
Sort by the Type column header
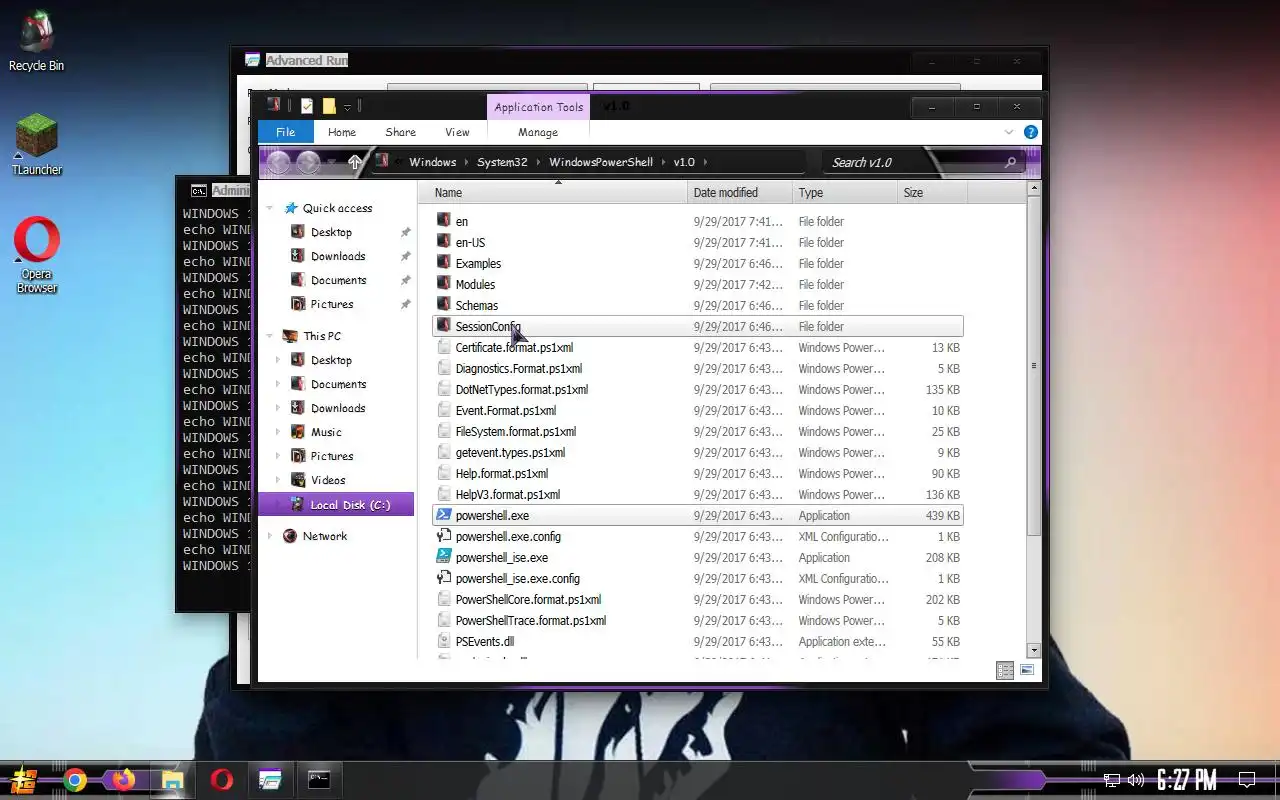tap(844, 193)
